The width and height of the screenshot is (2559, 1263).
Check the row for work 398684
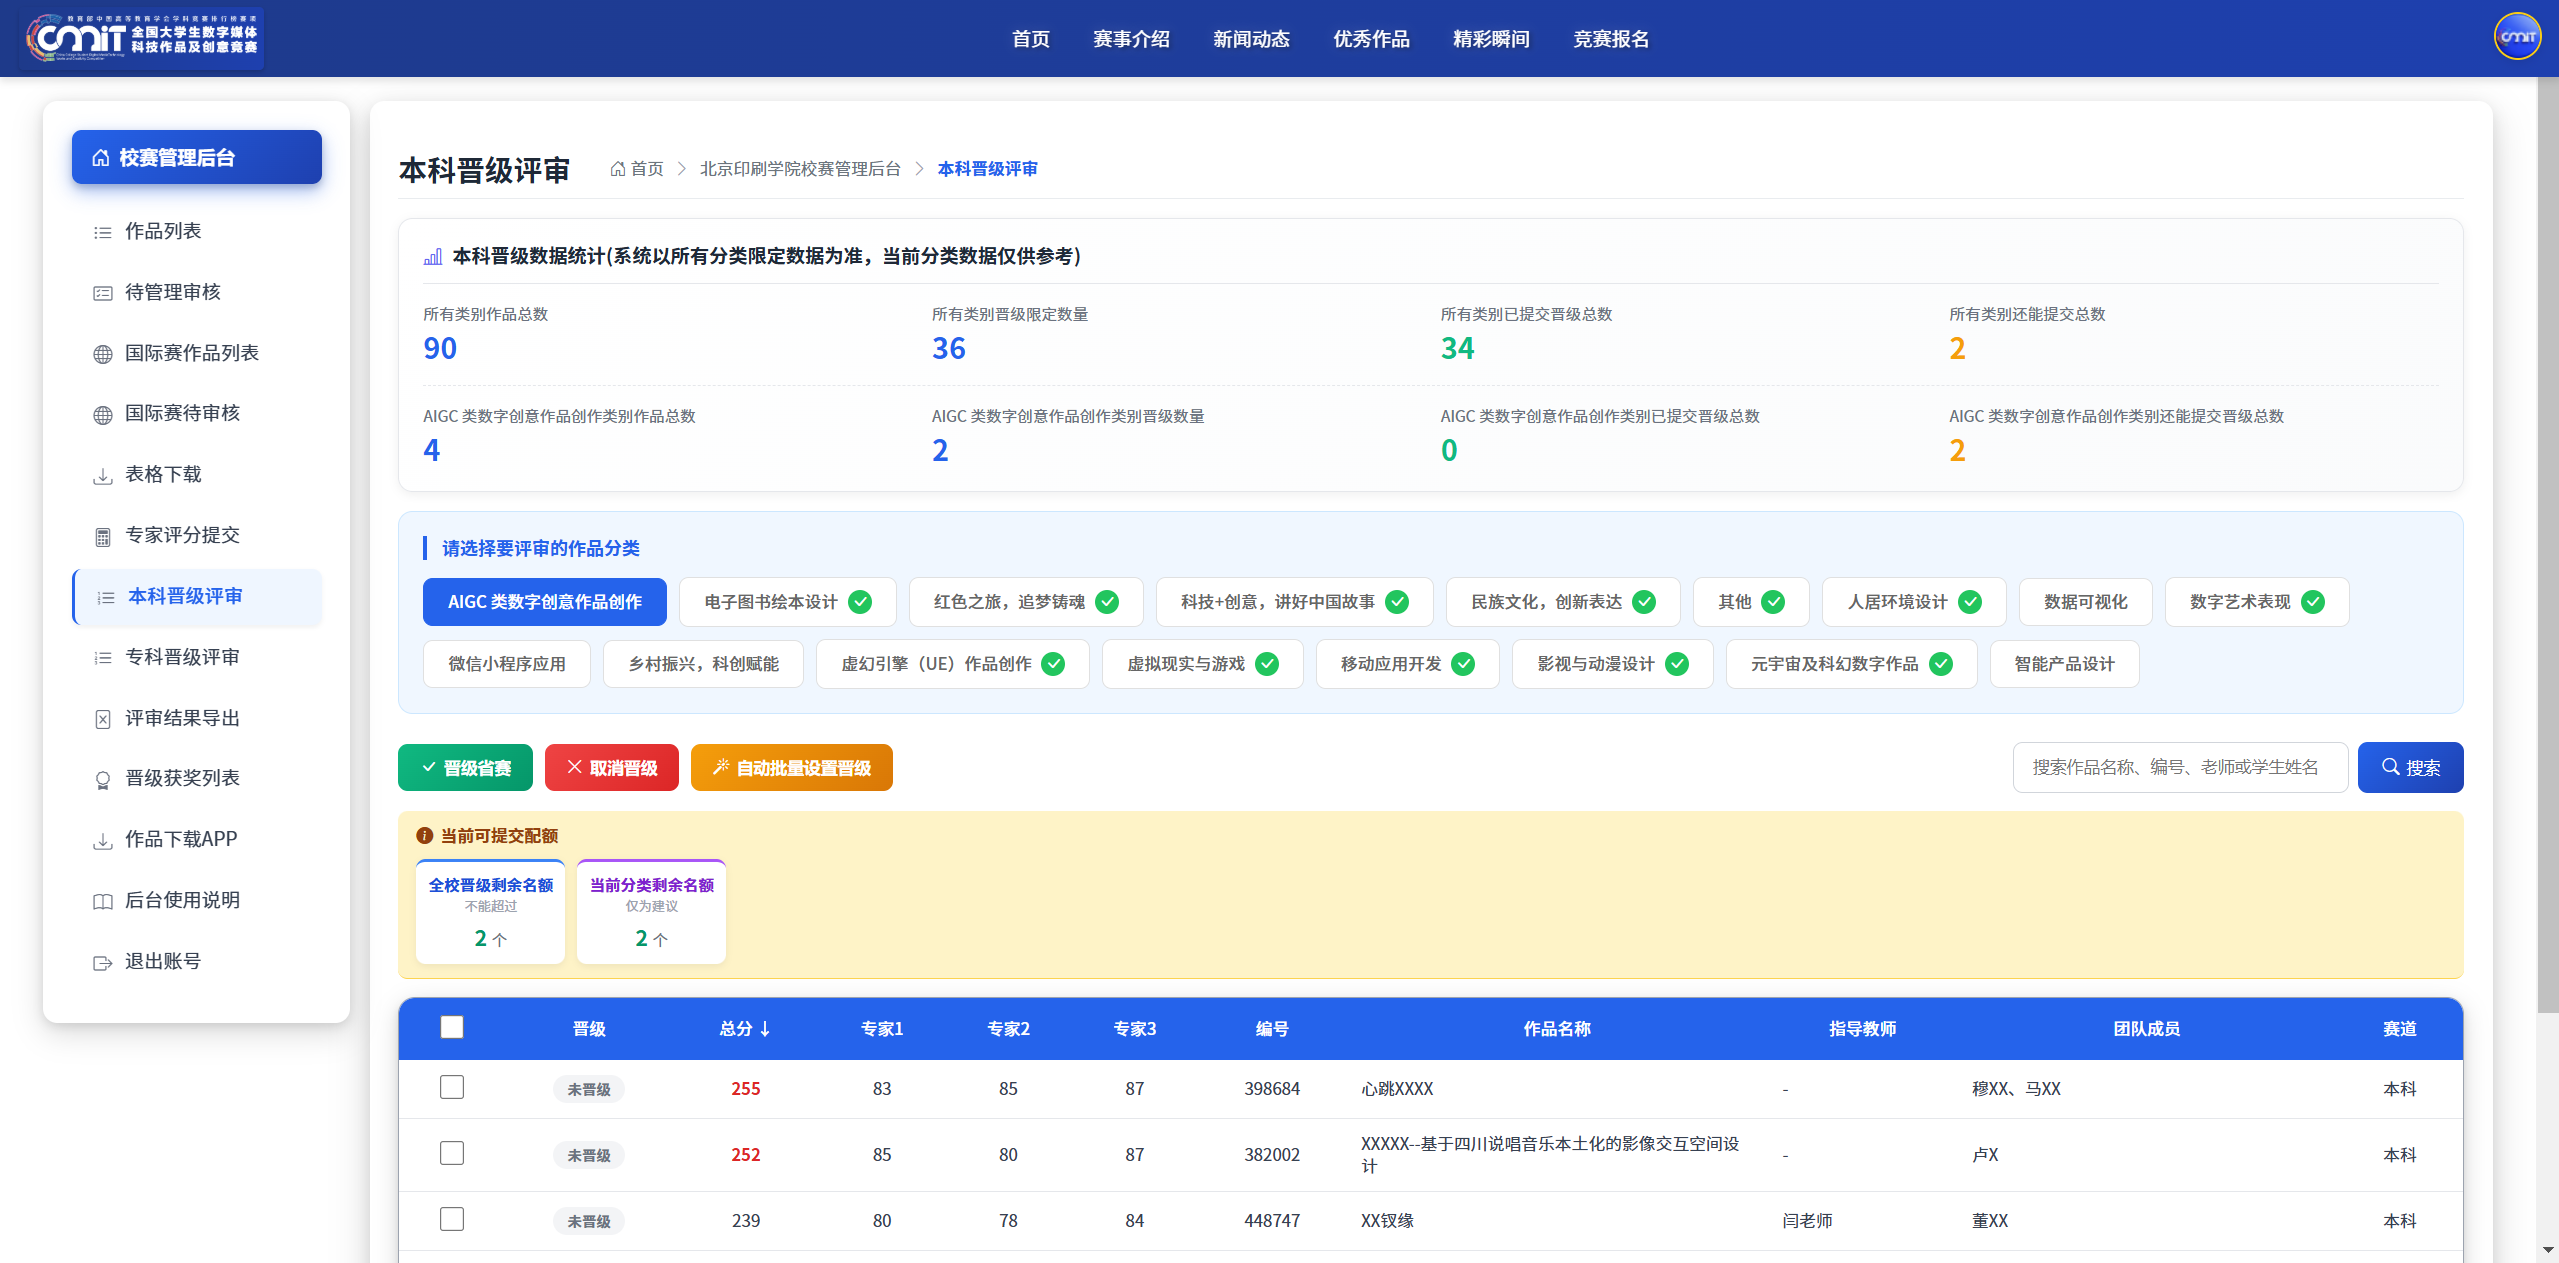point(452,1087)
